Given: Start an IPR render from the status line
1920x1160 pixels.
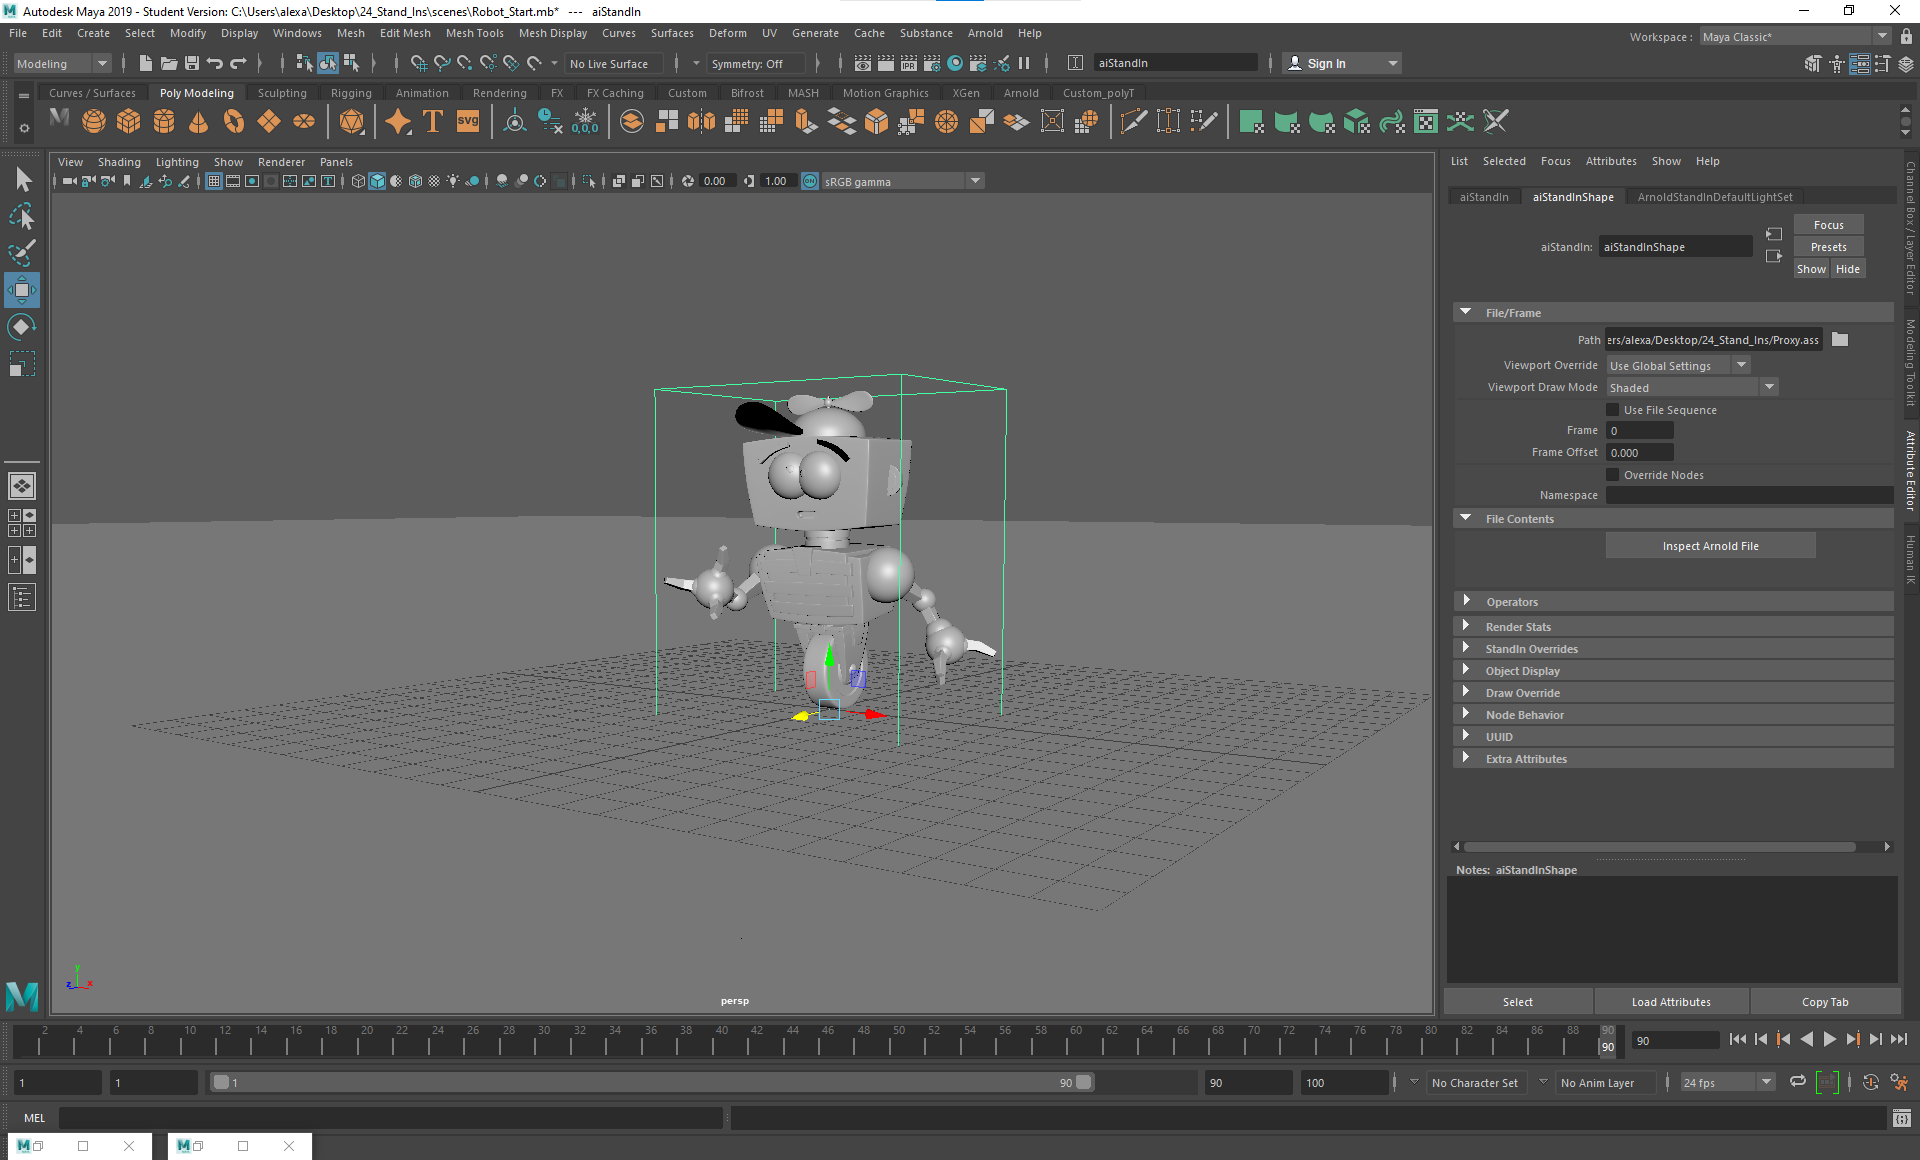Looking at the screenshot, I should 908,63.
